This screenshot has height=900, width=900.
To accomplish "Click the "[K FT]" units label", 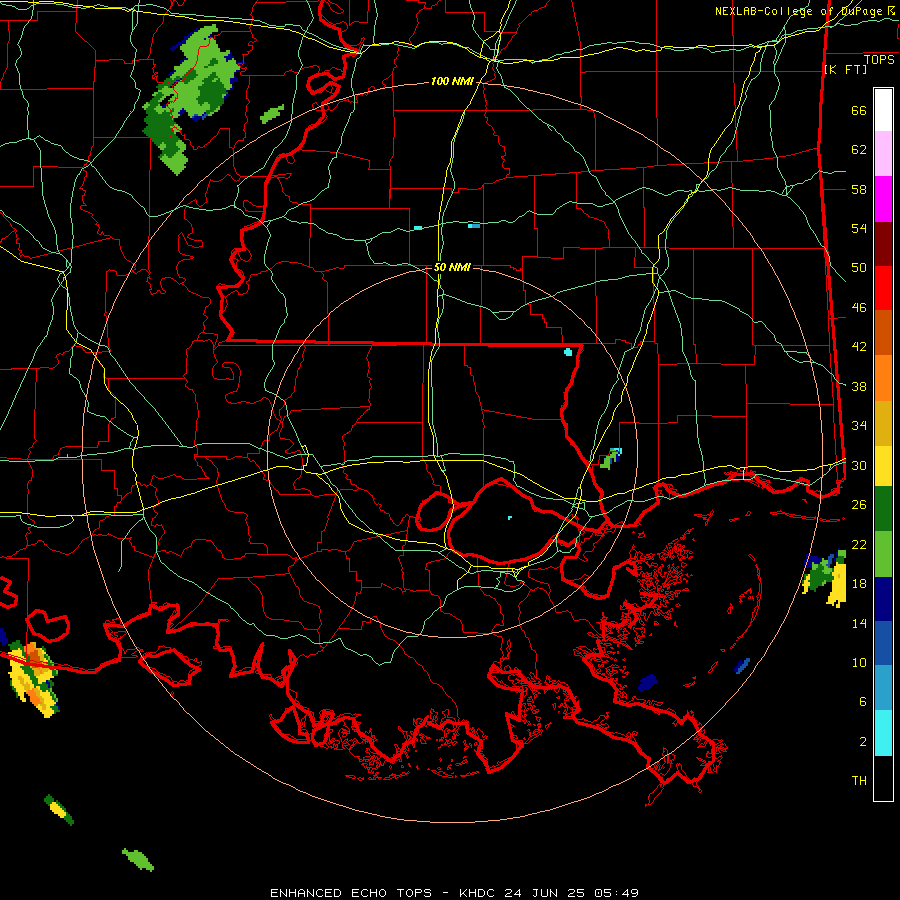I will click(x=845, y=69).
